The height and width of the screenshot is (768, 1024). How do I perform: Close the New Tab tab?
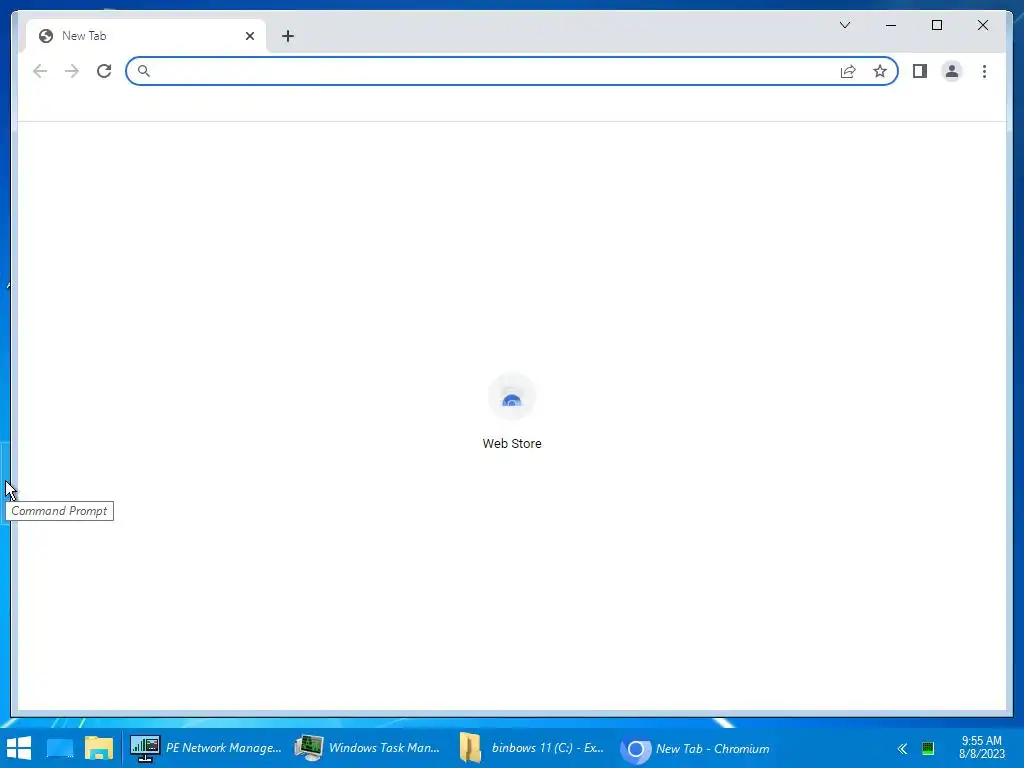pyautogui.click(x=249, y=36)
